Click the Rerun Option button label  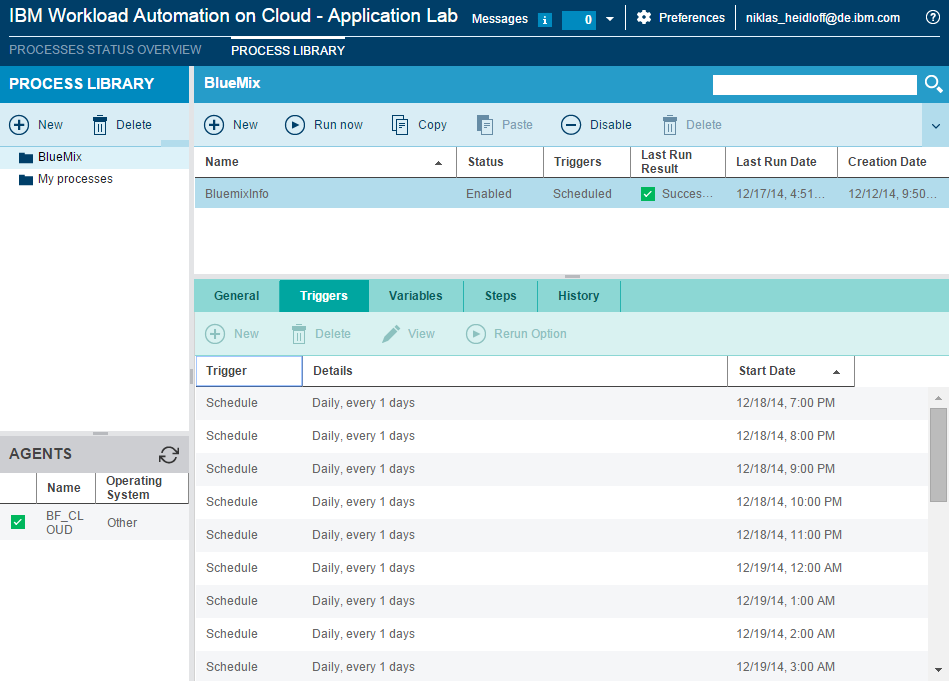click(x=530, y=334)
